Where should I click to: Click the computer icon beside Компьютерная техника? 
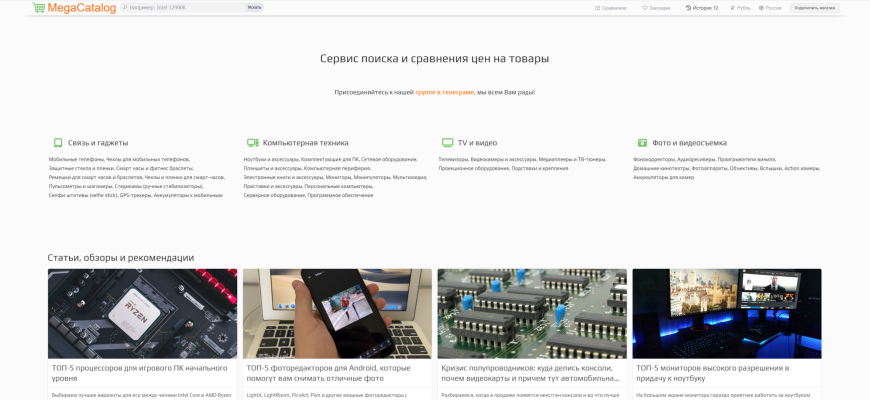click(x=252, y=143)
